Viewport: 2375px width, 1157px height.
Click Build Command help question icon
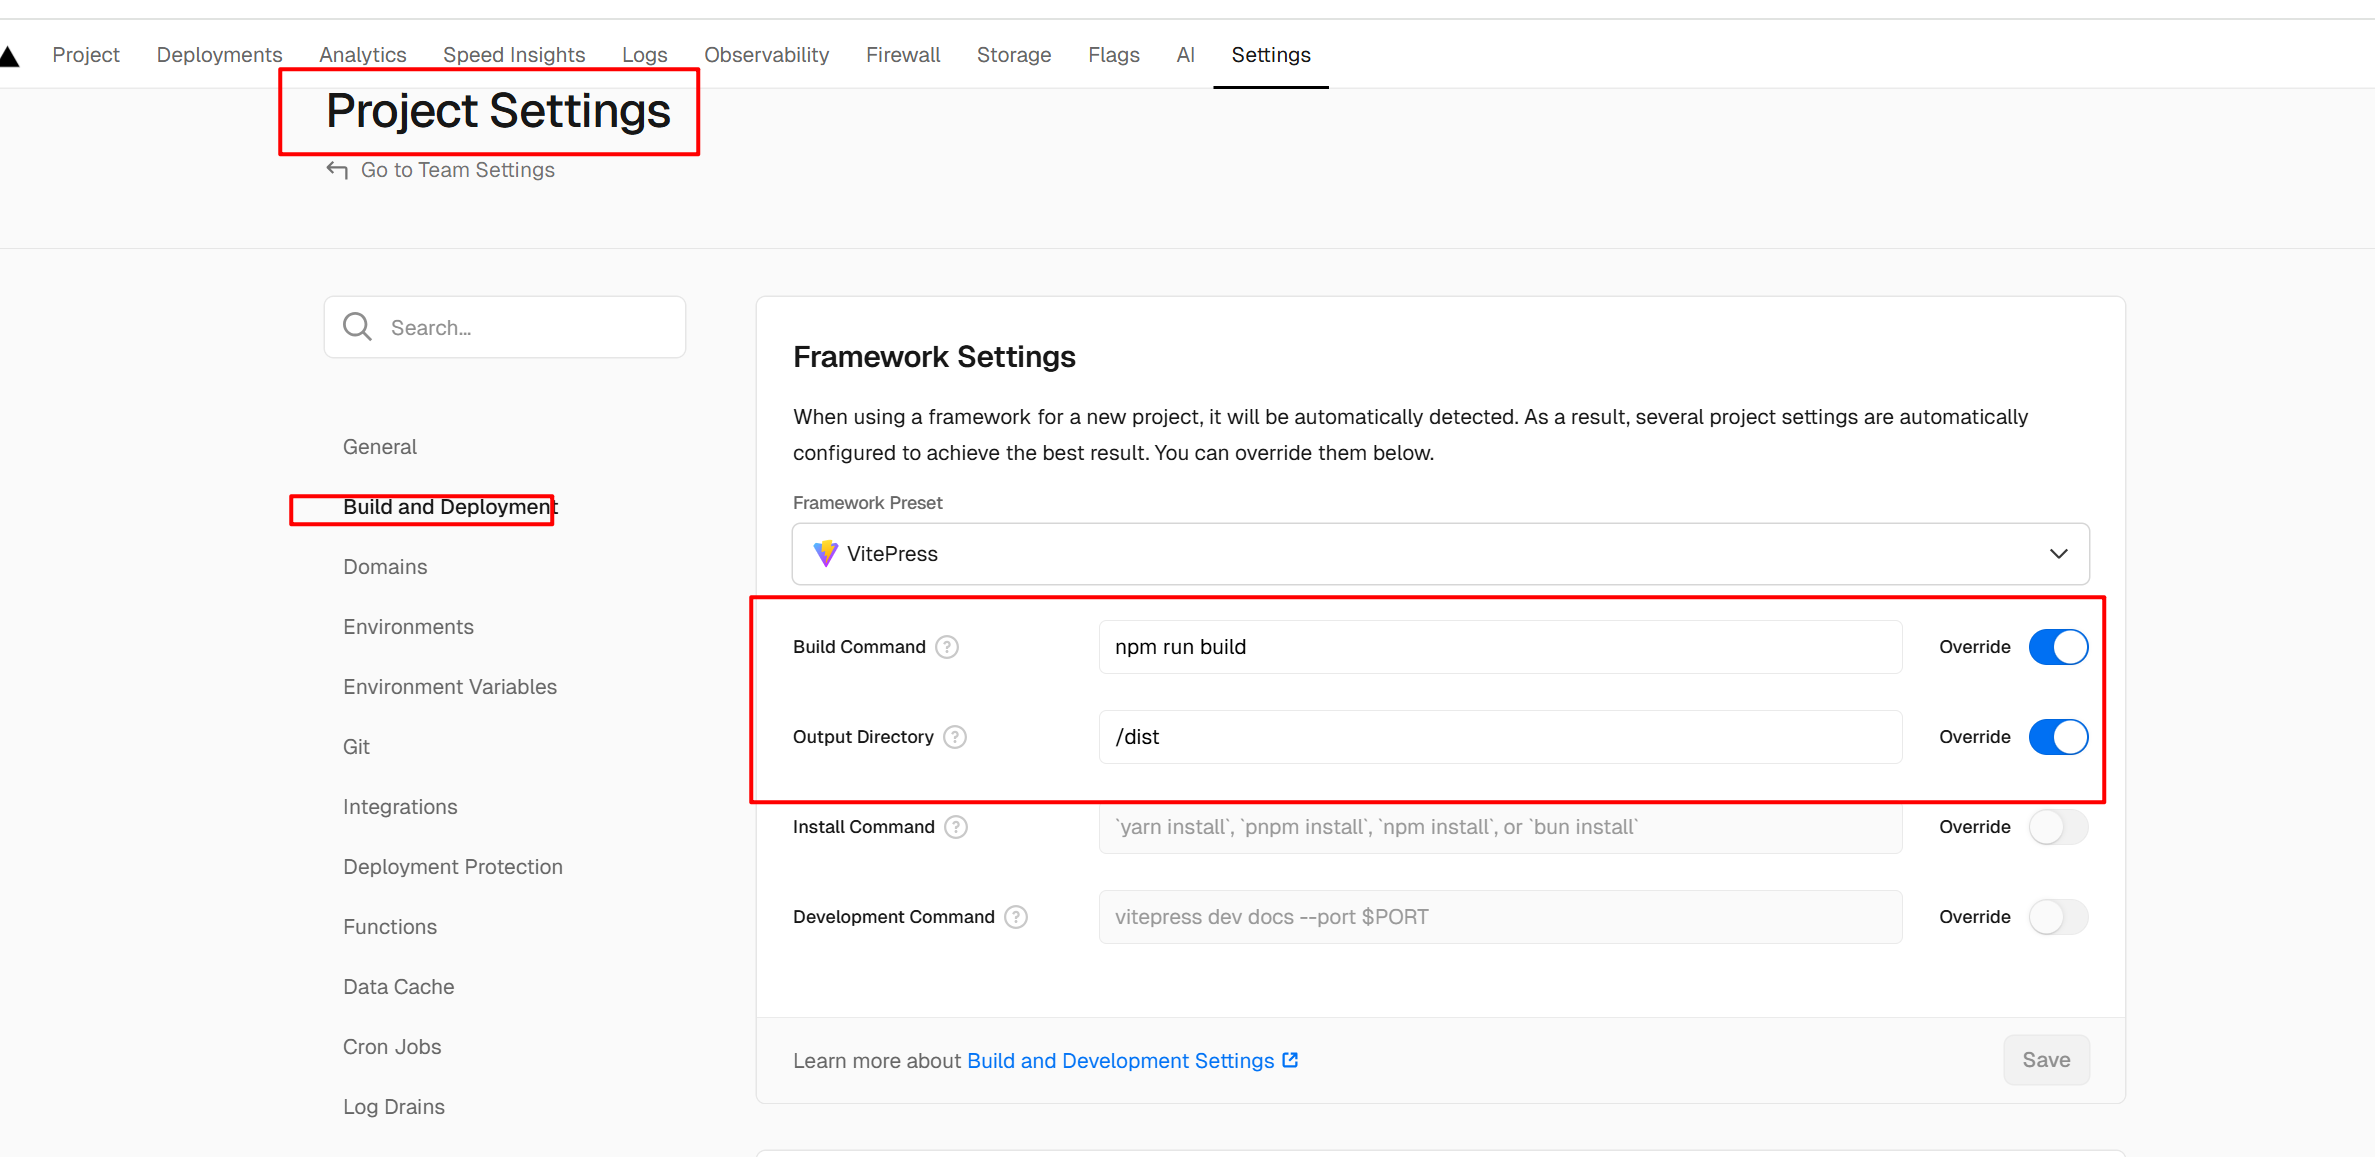947,647
